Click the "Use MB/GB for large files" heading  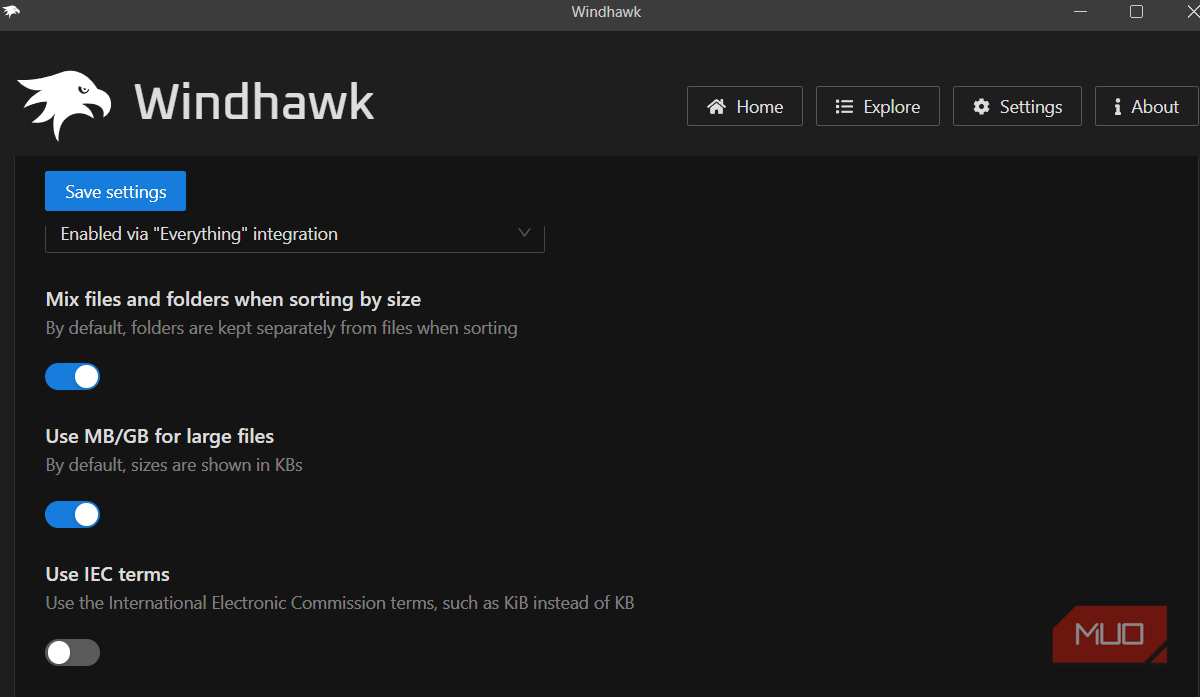(x=160, y=436)
